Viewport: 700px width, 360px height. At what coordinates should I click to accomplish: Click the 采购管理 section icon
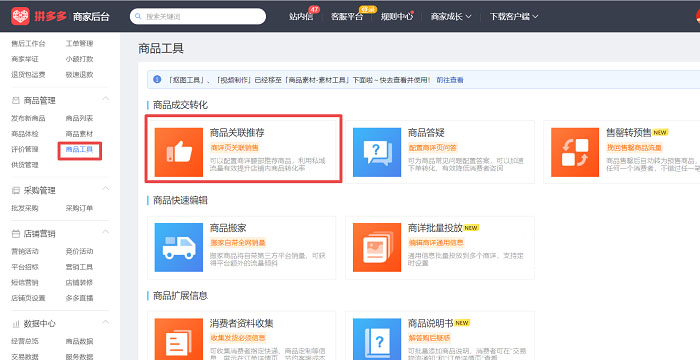(x=15, y=191)
